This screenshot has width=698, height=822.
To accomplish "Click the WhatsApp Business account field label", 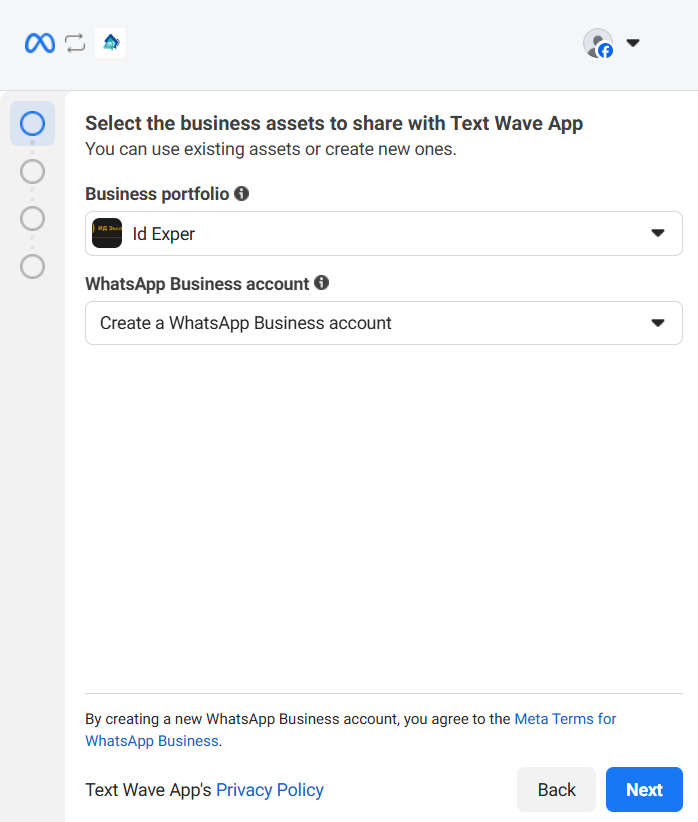I will click(197, 284).
